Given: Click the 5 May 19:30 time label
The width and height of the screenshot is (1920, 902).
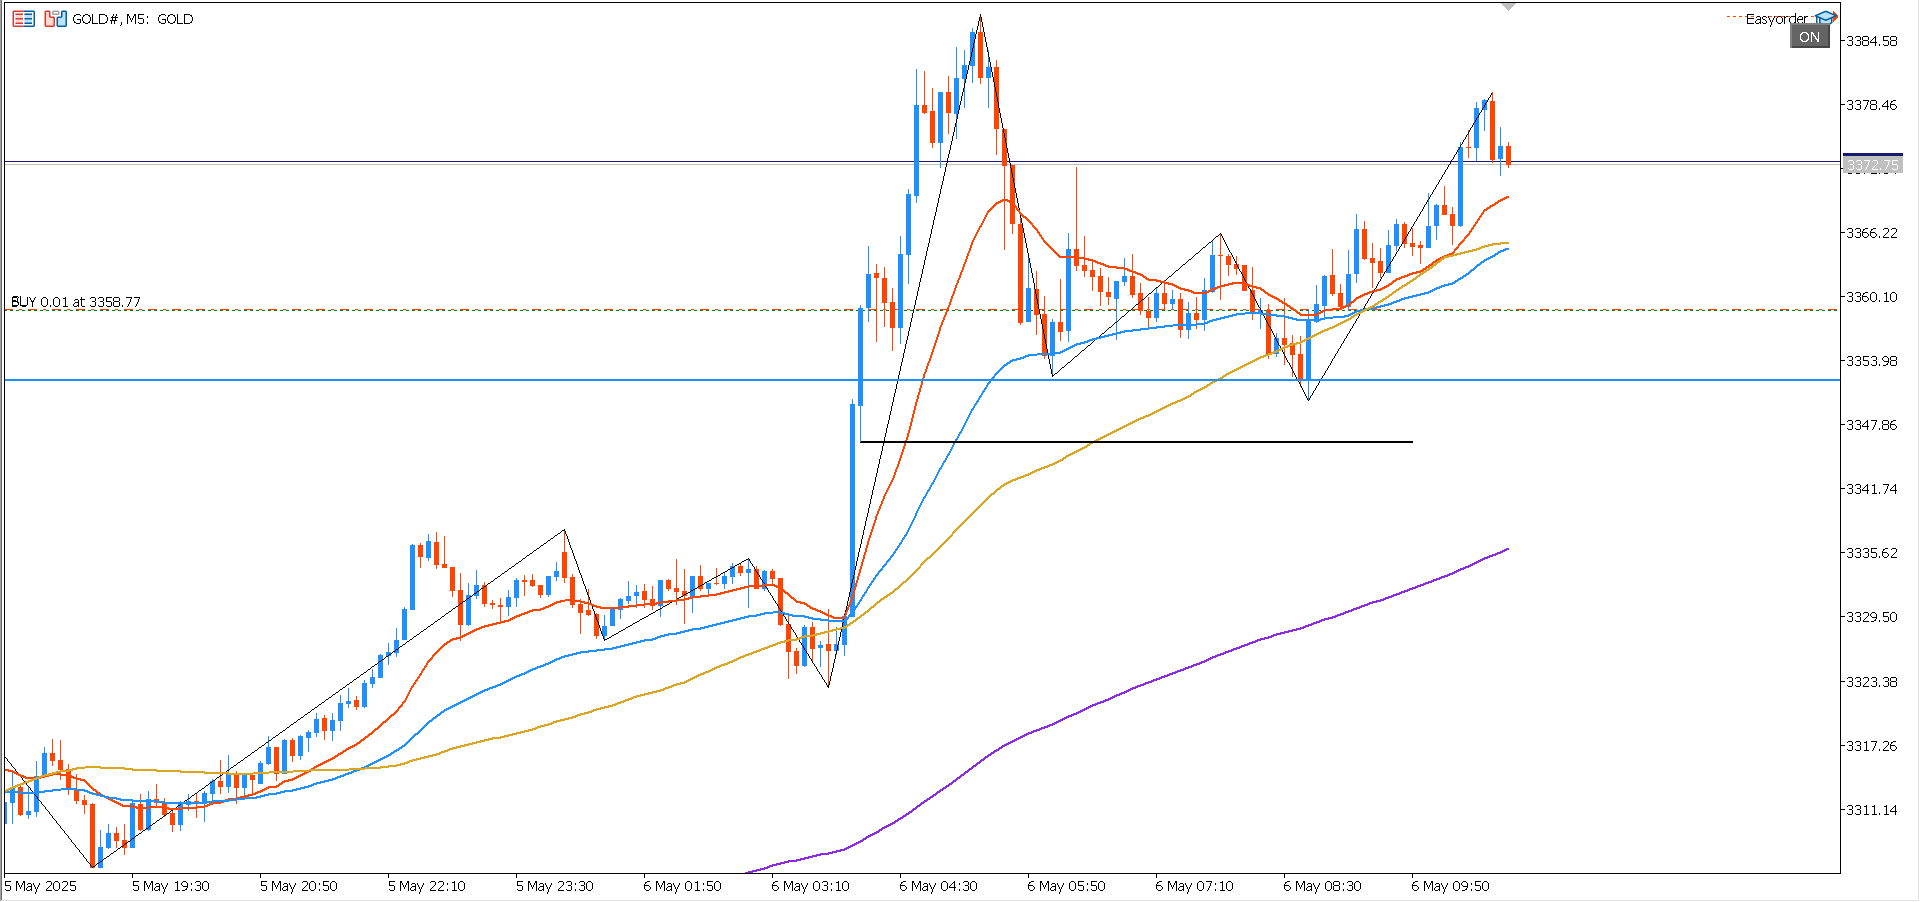Looking at the screenshot, I should point(171,886).
